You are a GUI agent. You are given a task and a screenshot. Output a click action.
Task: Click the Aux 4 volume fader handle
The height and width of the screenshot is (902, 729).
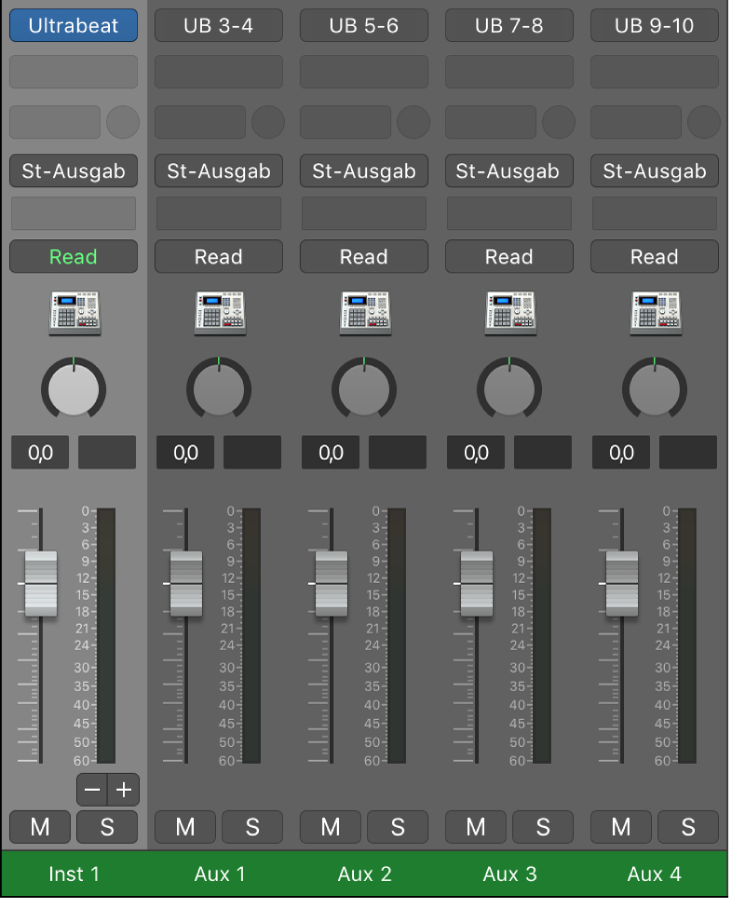click(x=622, y=584)
